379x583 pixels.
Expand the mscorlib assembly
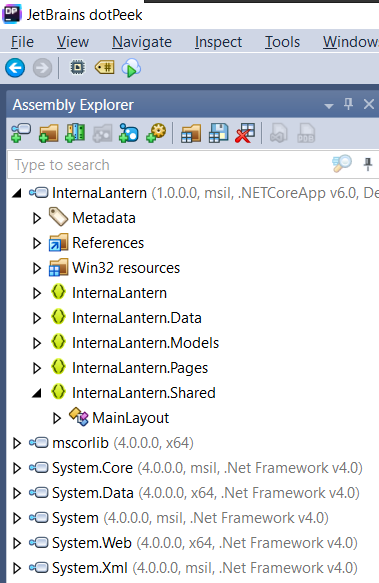17,443
